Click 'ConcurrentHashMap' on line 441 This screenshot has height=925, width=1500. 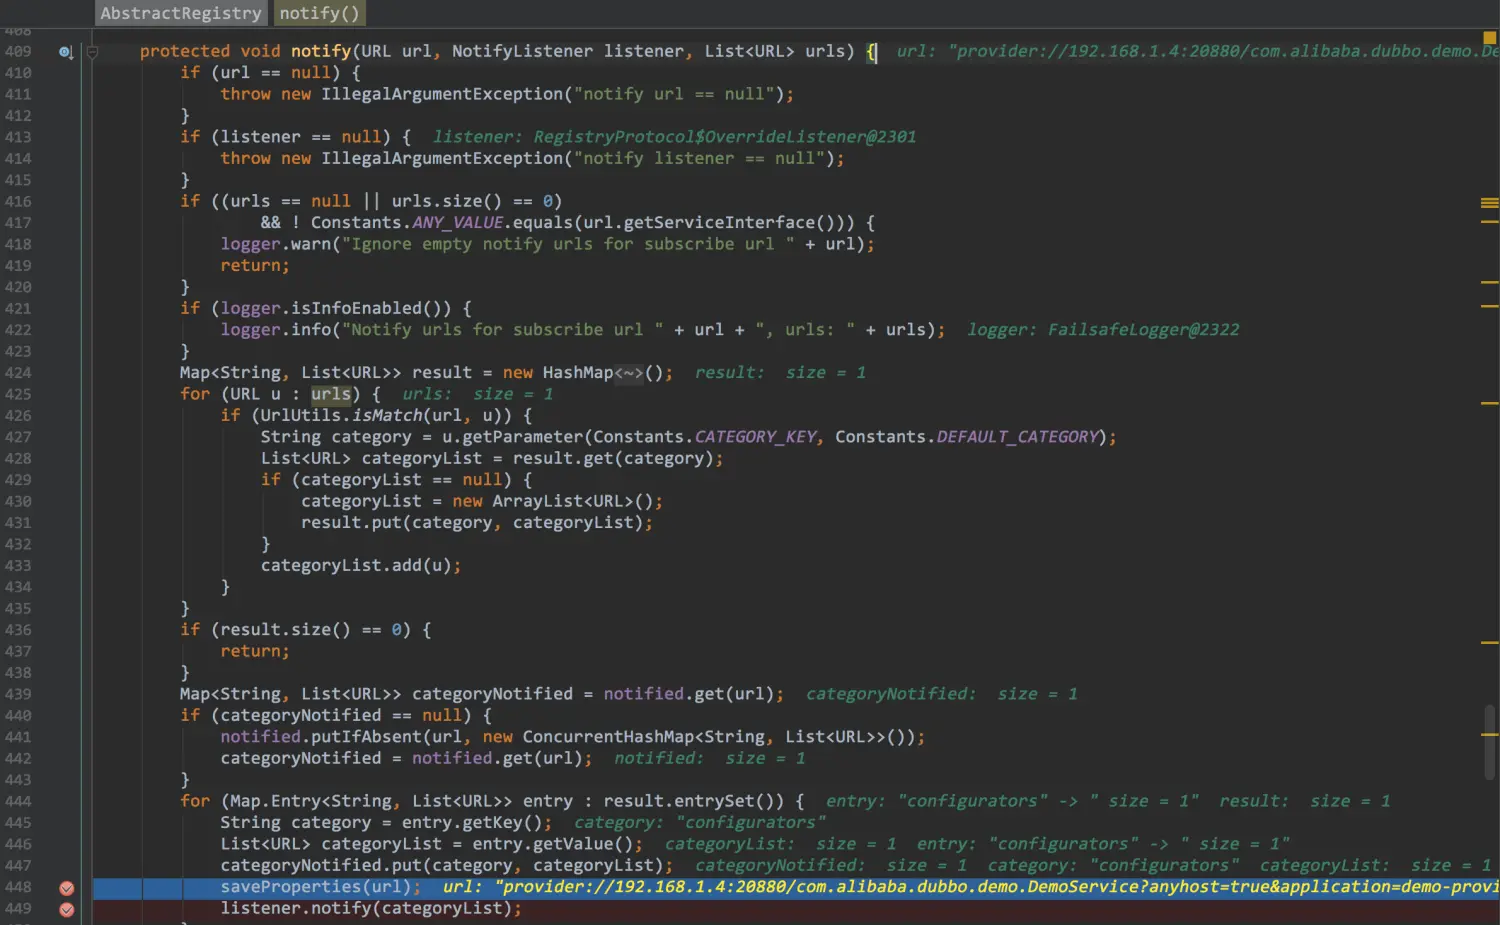click(608, 737)
